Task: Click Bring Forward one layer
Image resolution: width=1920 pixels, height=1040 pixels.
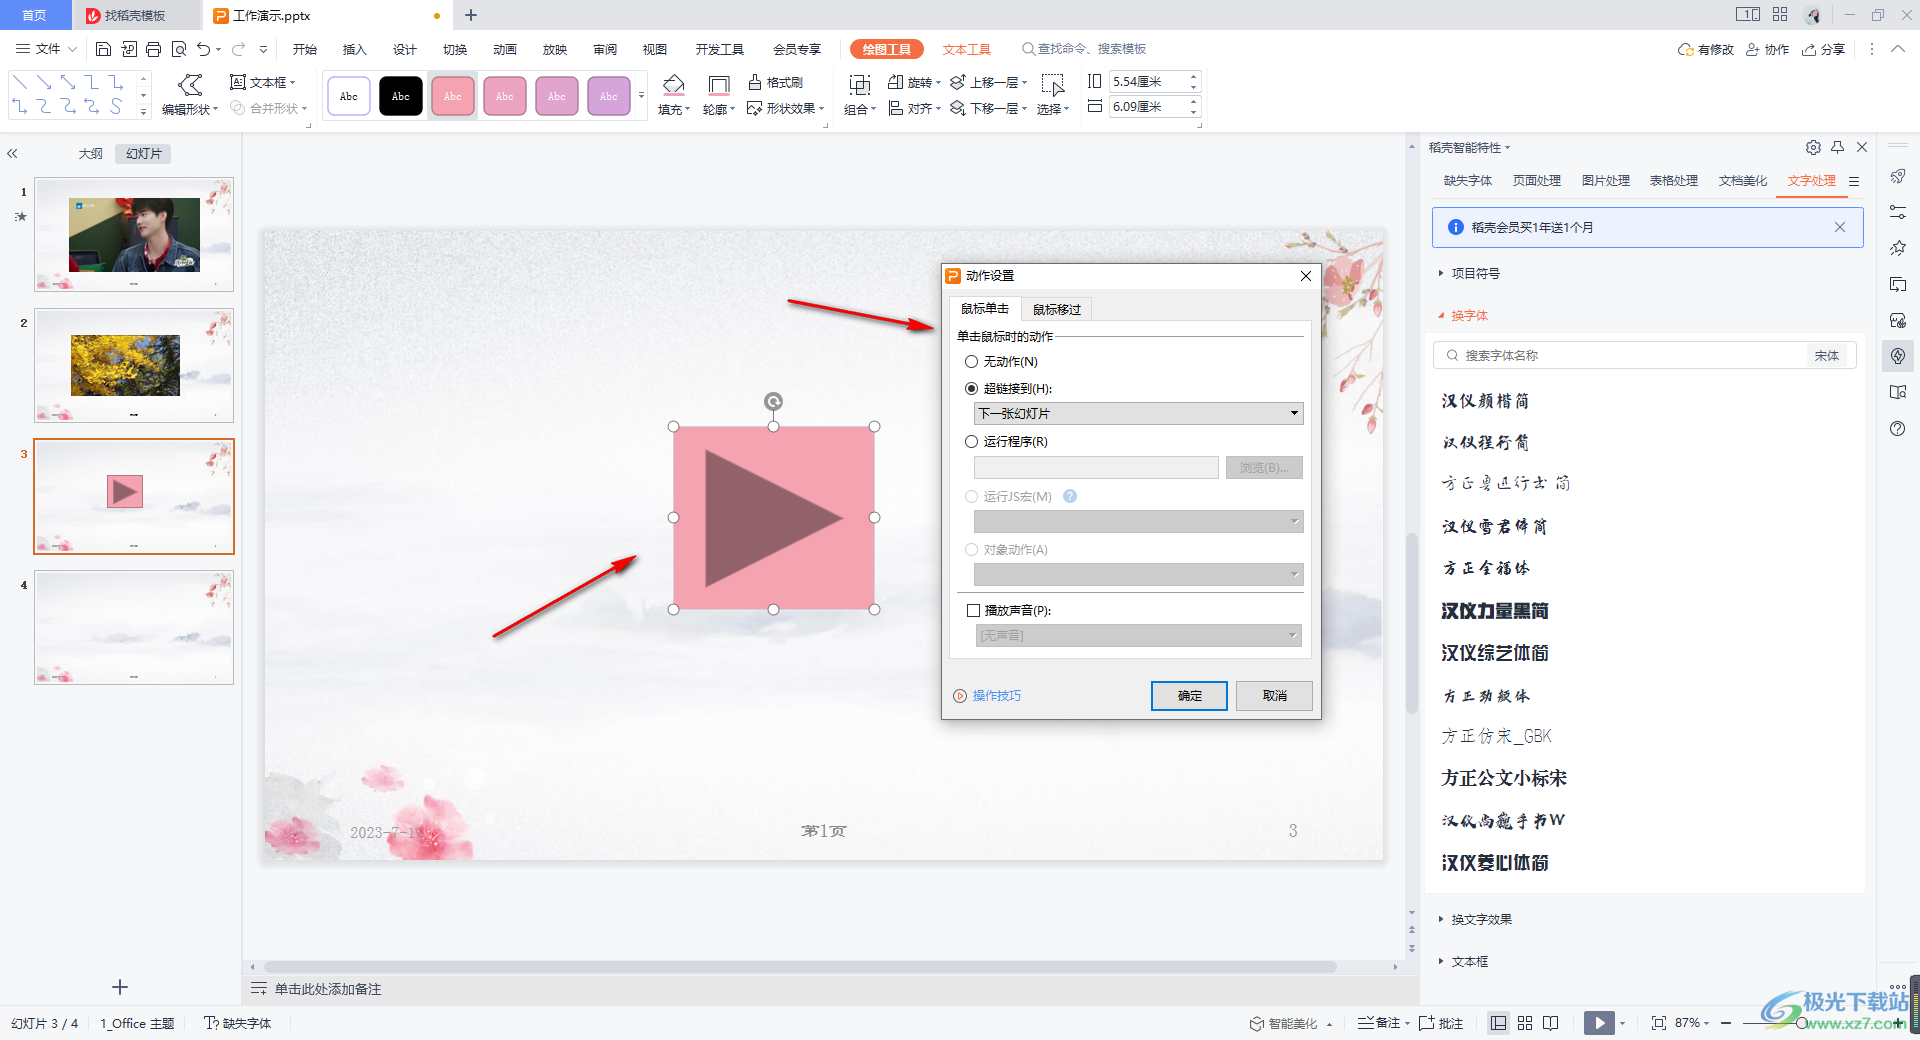Action: [988, 82]
